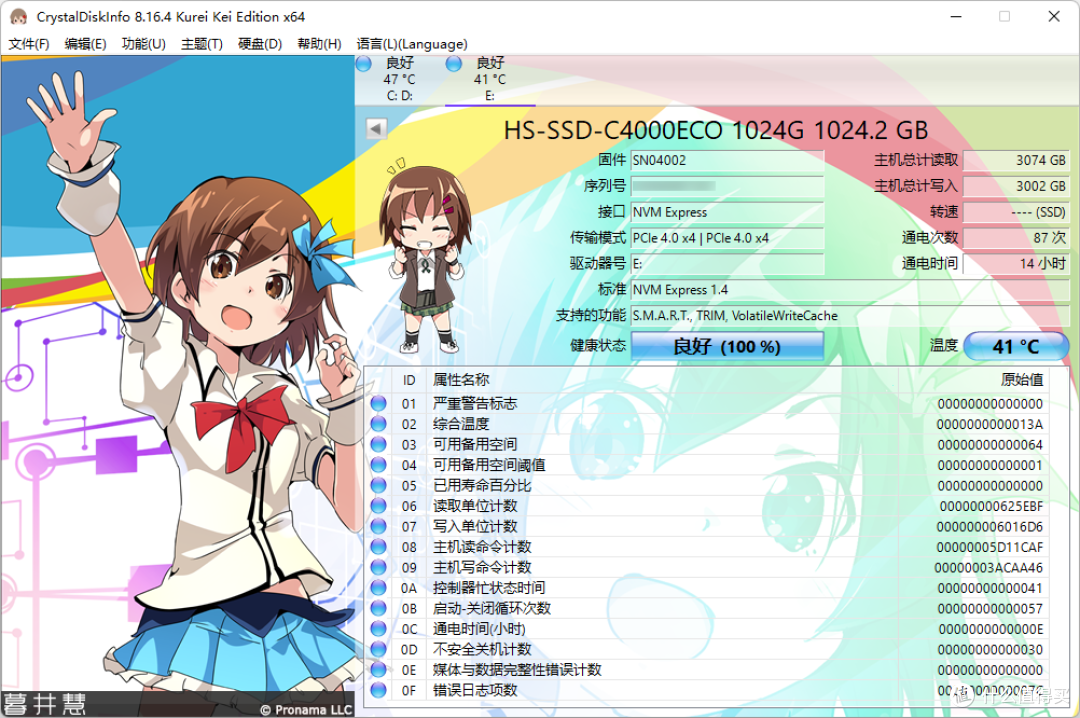The width and height of the screenshot is (1080, 718).
Task: Click the previous disk arrow button
Action: (x=376, y=128)
